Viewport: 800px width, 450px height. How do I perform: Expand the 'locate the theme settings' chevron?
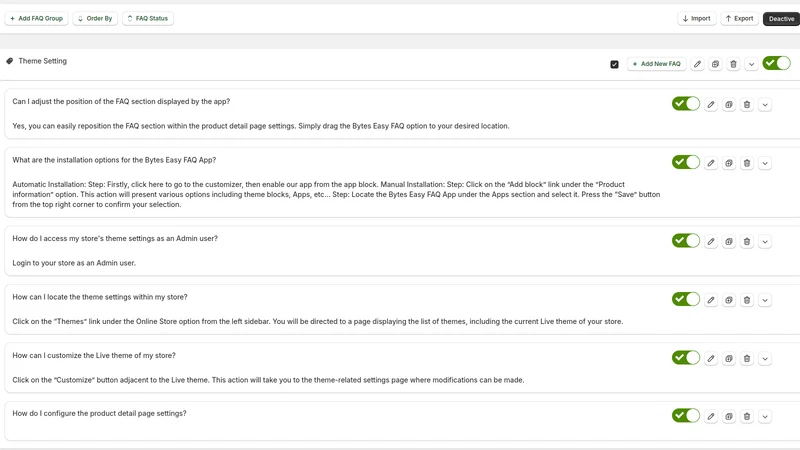click(765, 300)
